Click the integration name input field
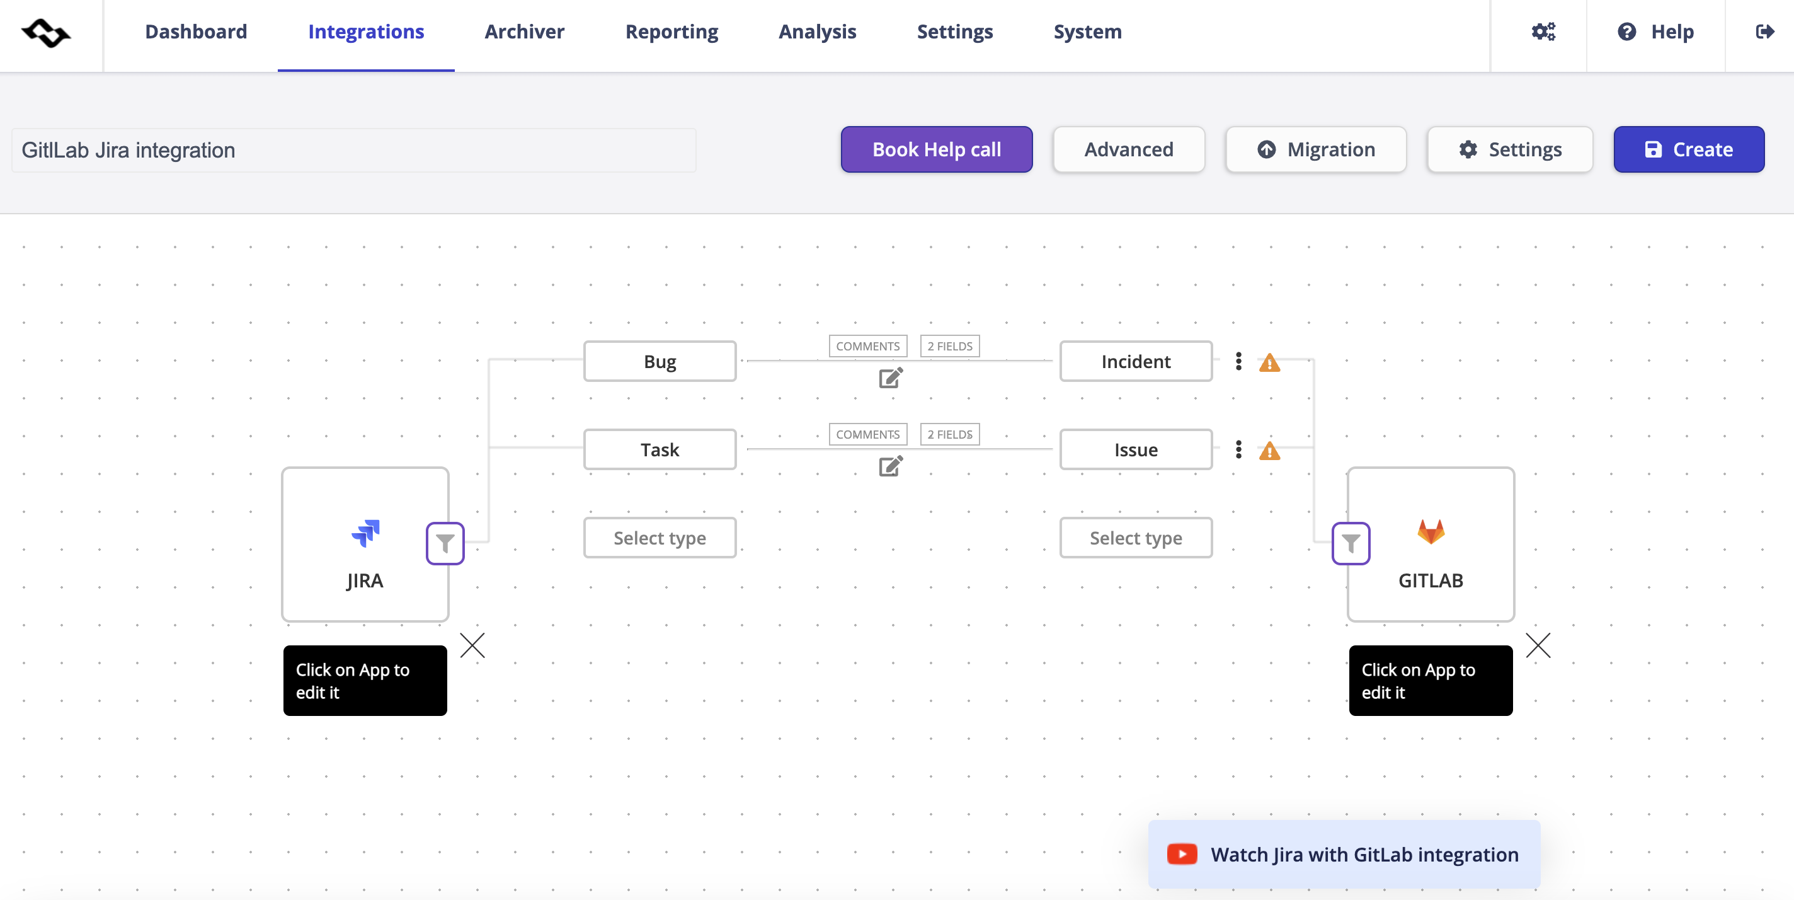The image size is (1794, 900). (x=354, y=150)
